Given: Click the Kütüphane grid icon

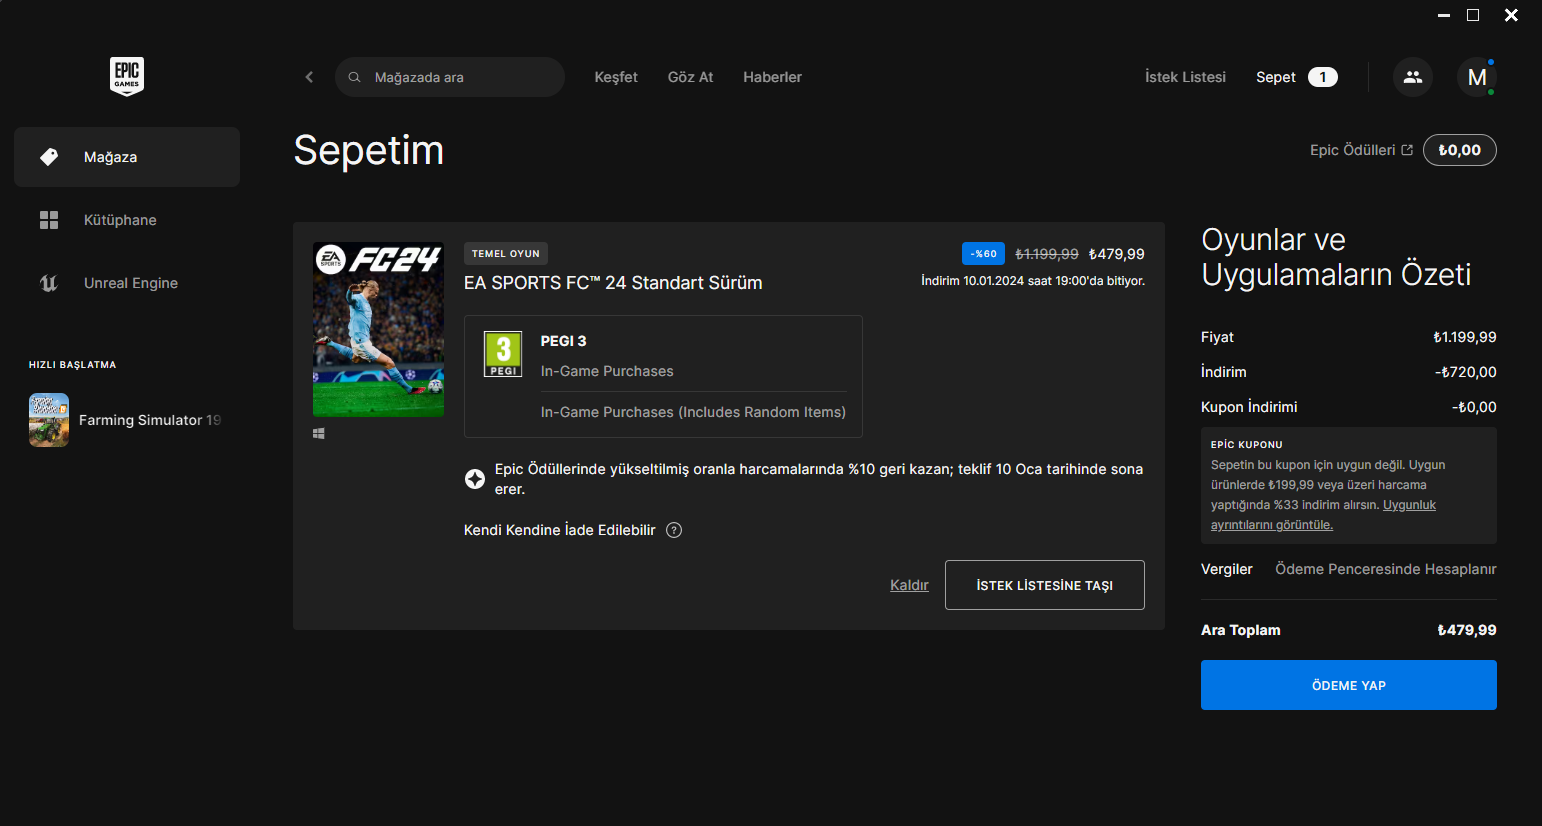Looking at the screenshot, I should point(49,220).
